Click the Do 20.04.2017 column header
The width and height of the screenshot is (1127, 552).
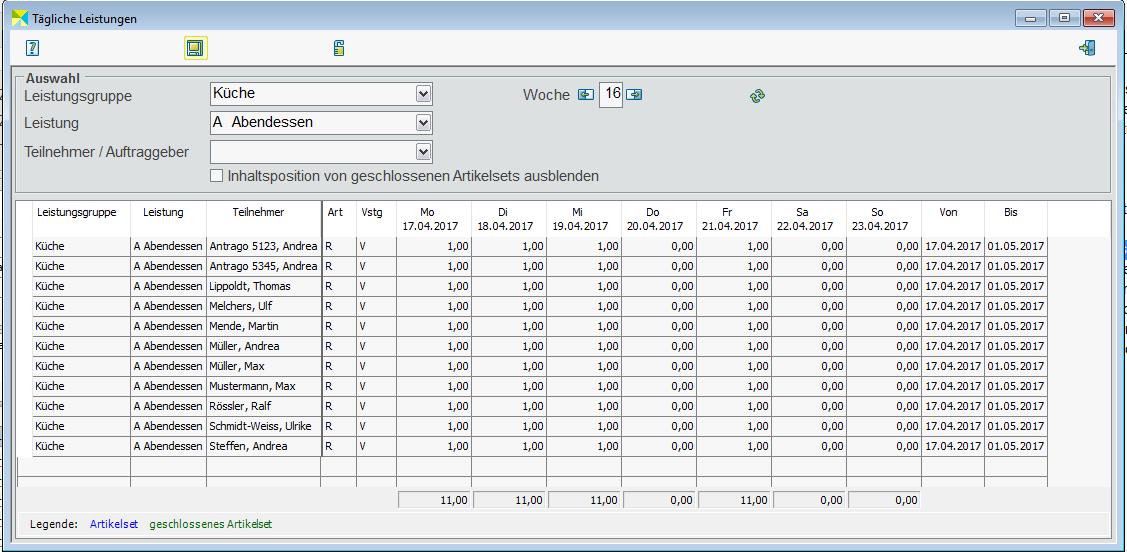(x=658, y=218)
